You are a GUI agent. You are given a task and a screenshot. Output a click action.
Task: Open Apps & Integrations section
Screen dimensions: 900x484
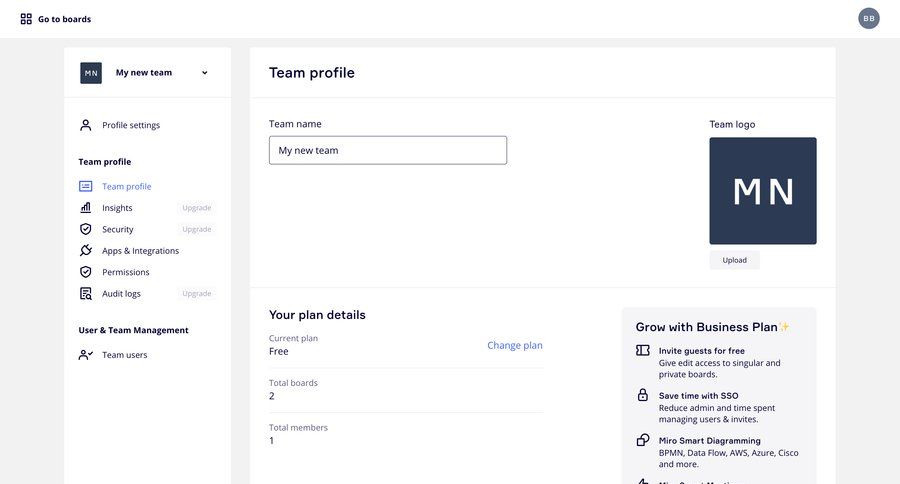141,250
